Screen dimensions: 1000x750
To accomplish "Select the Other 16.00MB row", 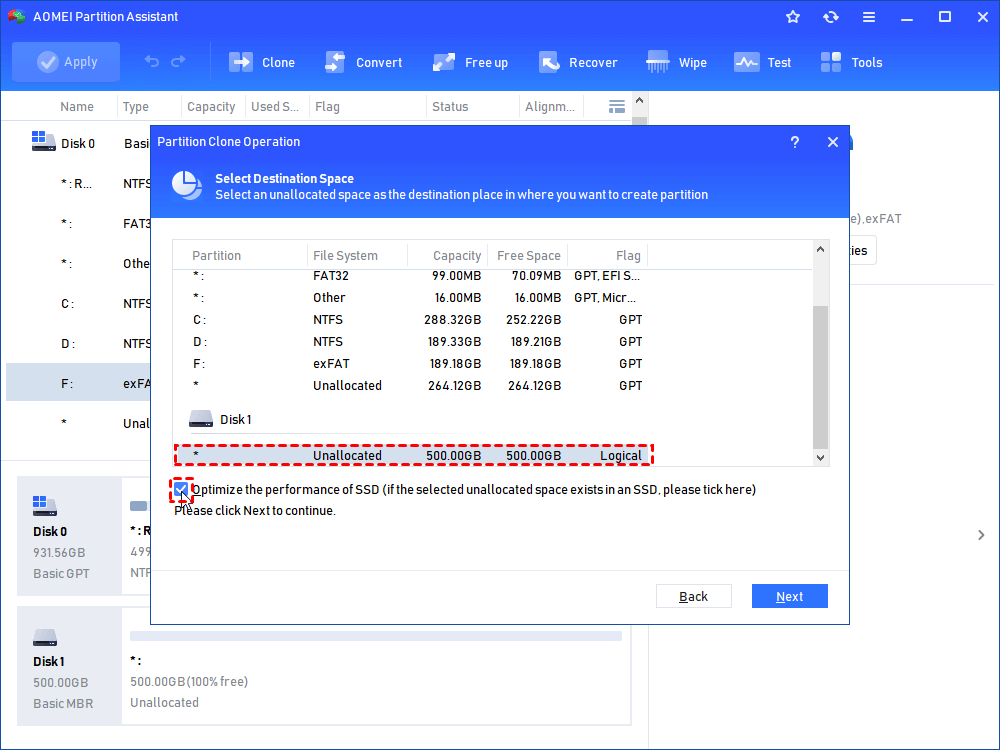I will (x=413, y=298).
